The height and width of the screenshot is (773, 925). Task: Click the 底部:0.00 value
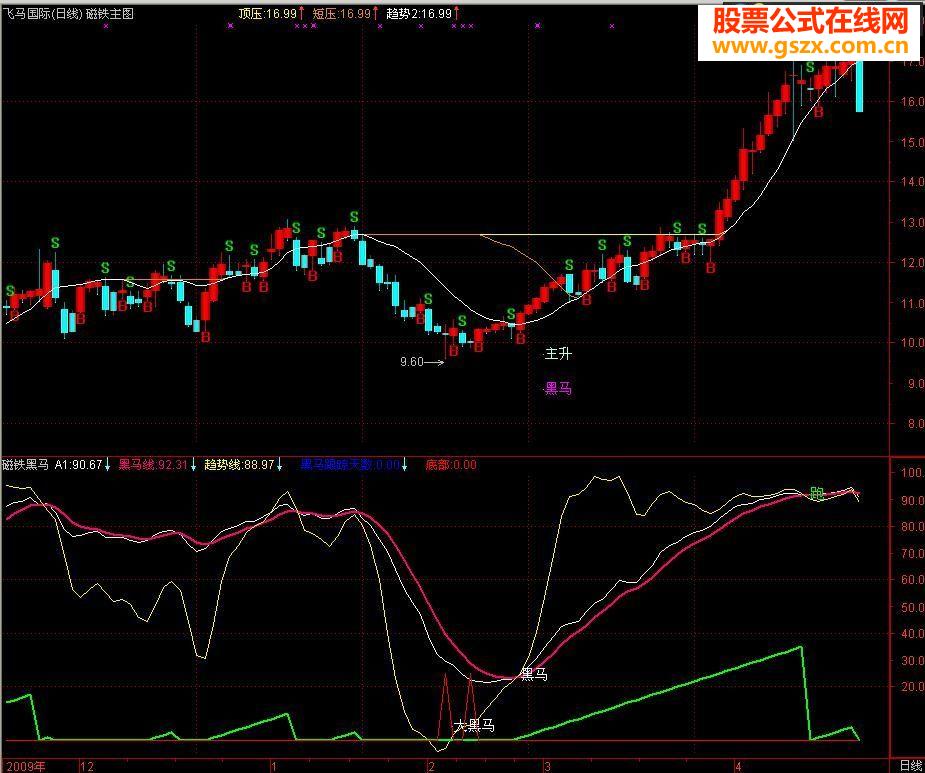coord(451,464)
